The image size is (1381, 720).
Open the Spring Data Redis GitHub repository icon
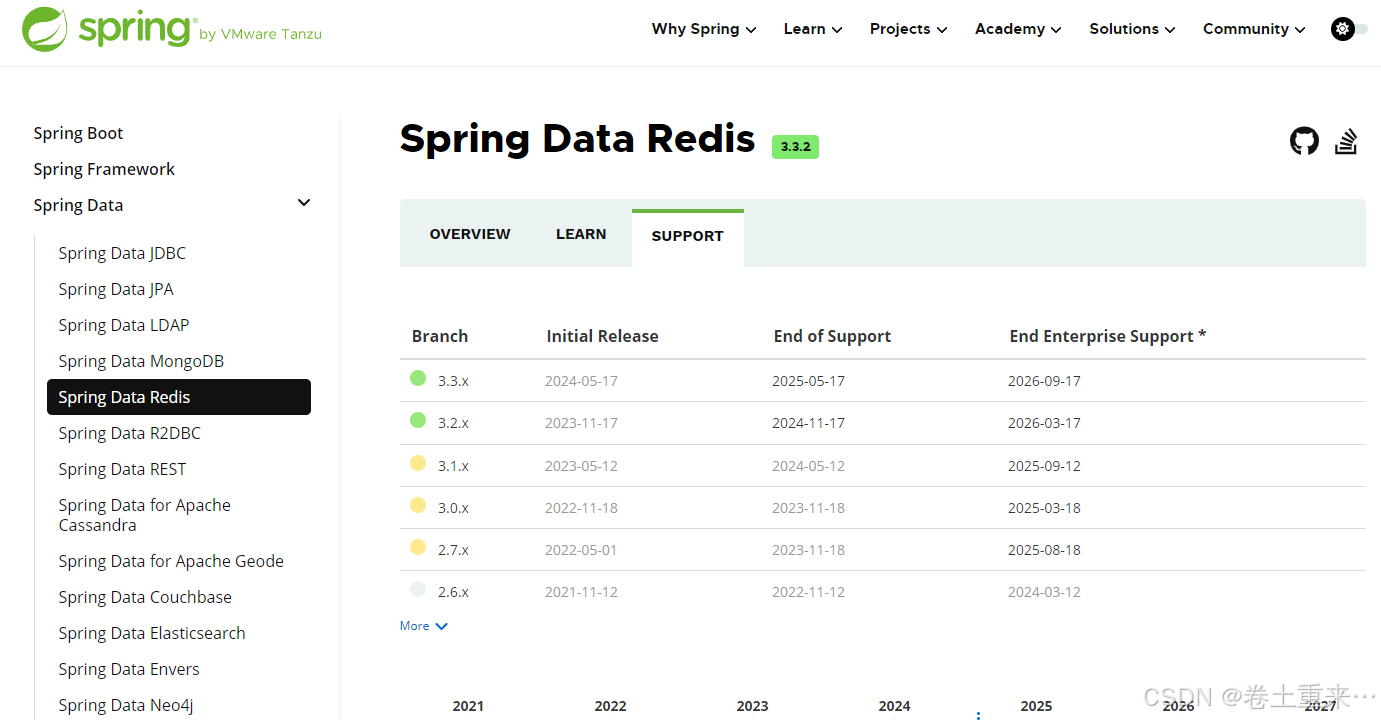tap(1304, 141)
